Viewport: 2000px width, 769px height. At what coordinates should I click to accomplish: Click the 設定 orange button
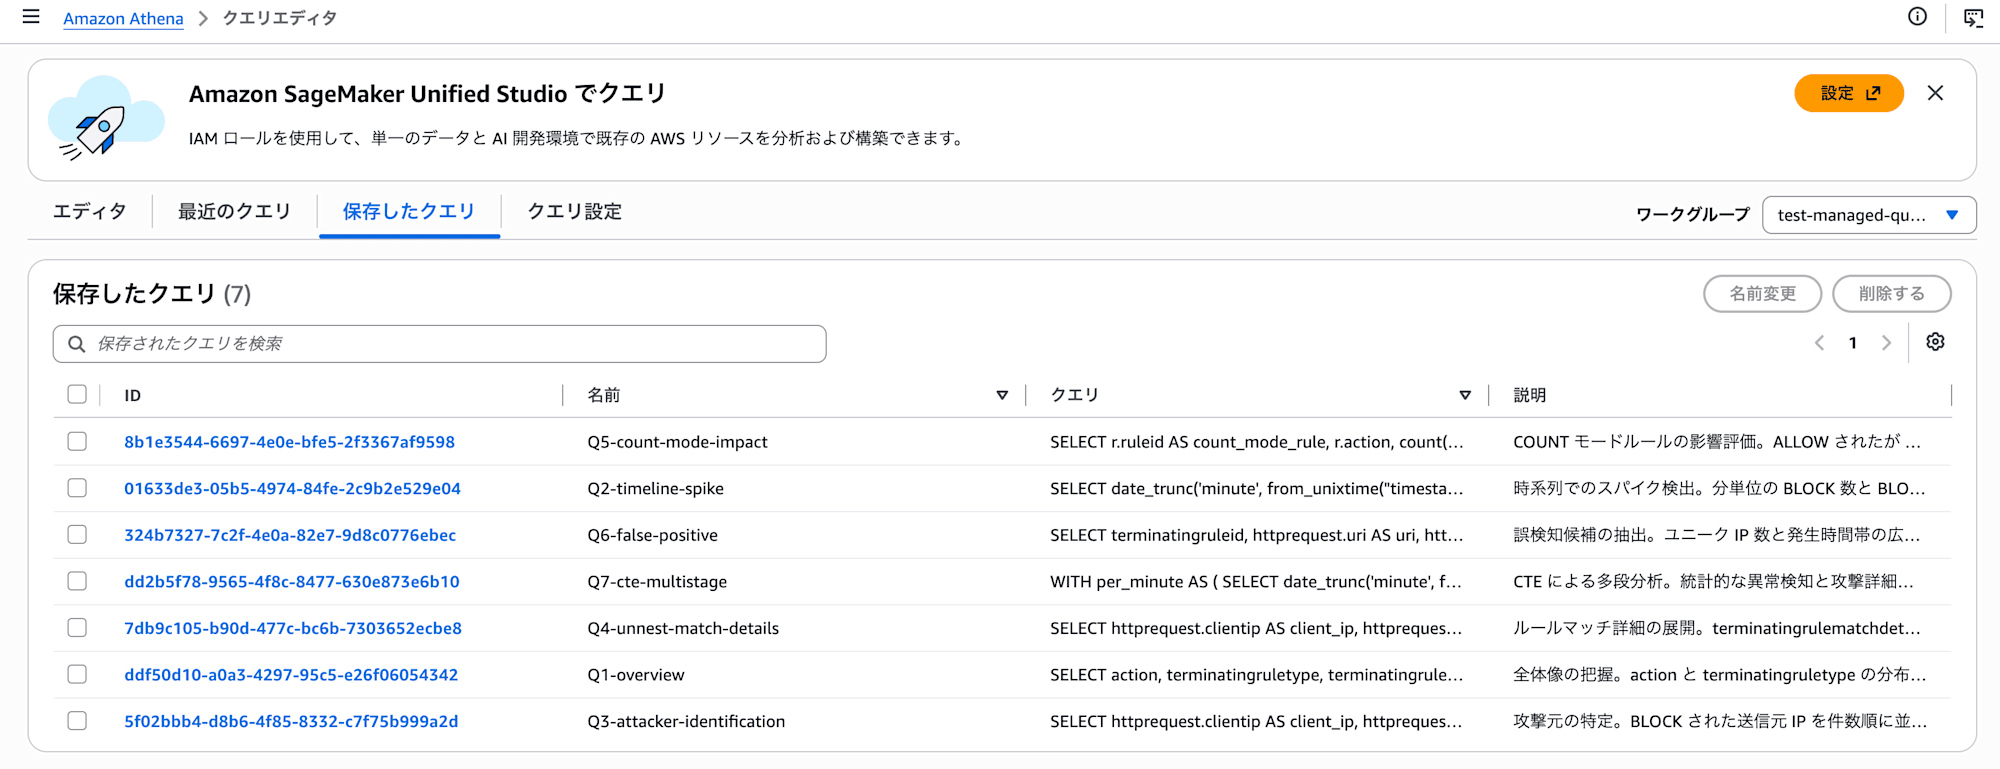click(1849, 93)
